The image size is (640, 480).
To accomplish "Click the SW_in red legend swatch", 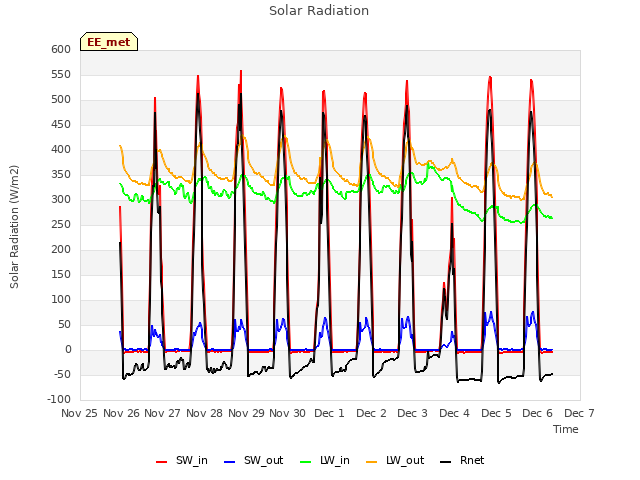I will [x=162, y=462].
